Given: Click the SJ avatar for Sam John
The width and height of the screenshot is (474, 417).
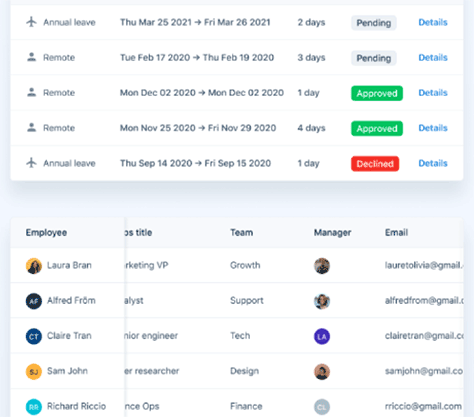Looking at the screenshot, I should click(x=34, y=371).
